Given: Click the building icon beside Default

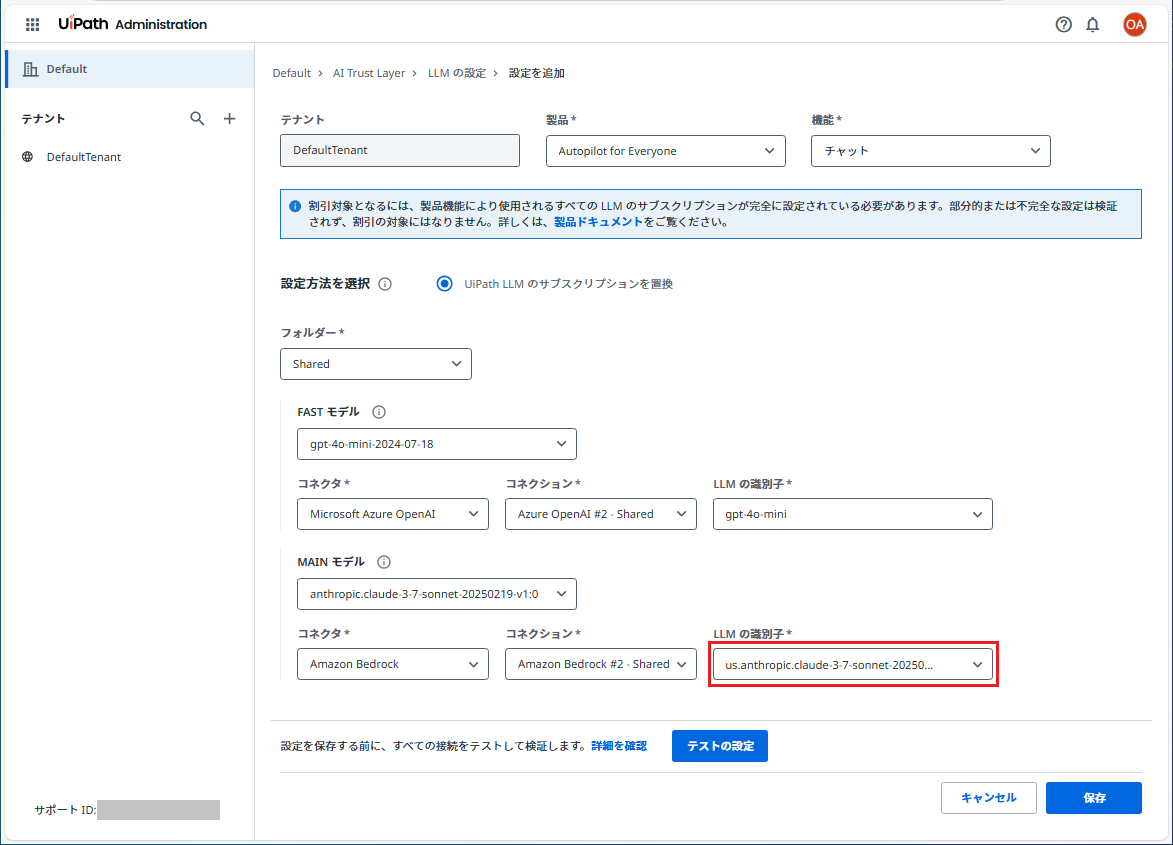Looking at the screenshot, I should pos(30,70).
